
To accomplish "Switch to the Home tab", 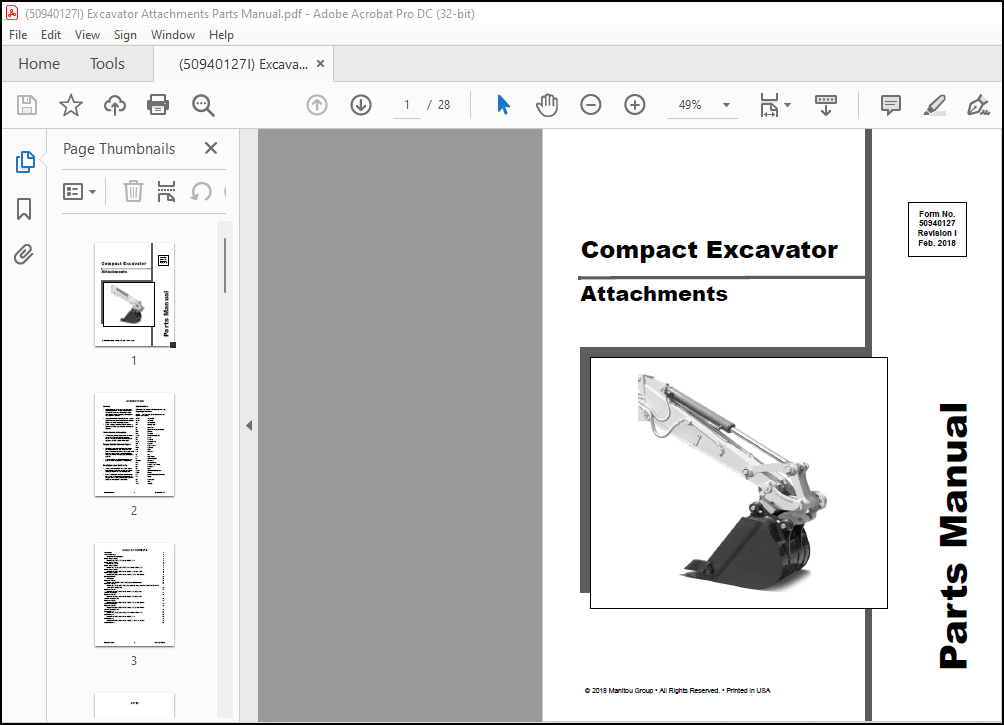I will (x=39, y=64).
